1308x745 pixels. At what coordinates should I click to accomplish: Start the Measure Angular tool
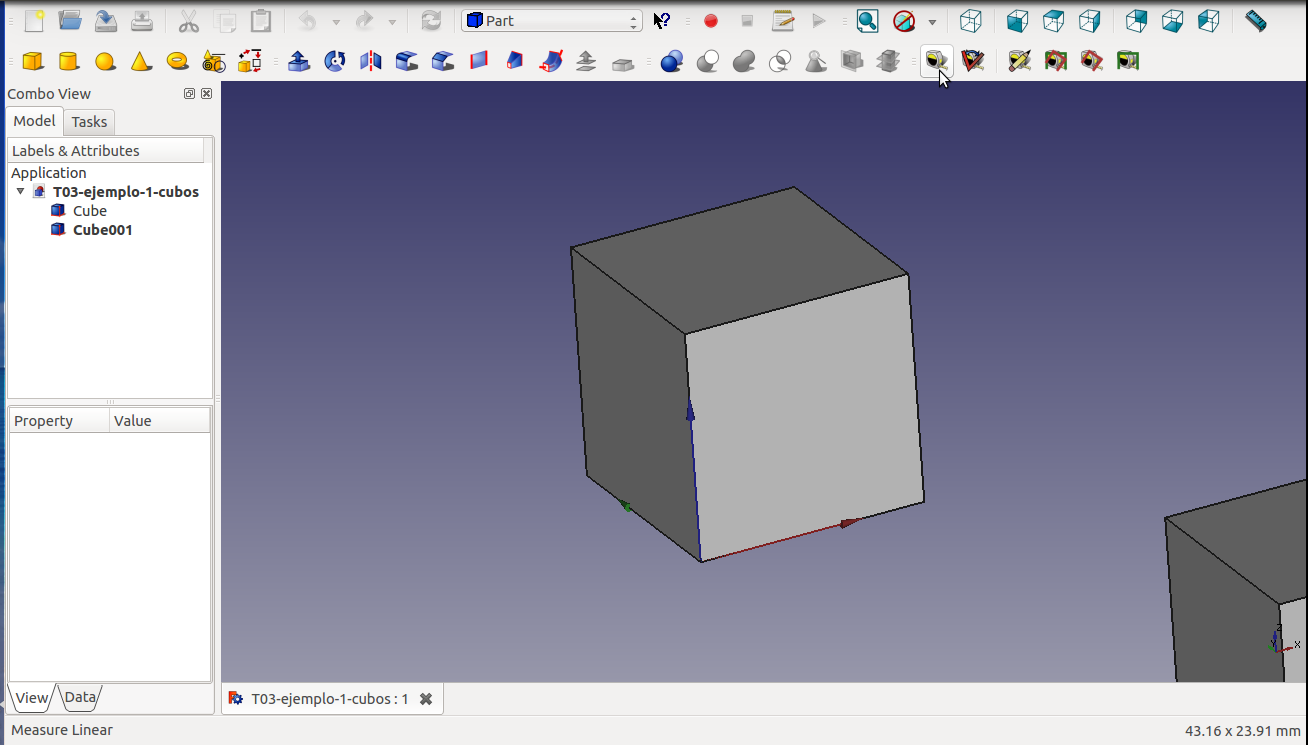click(972, 62)
